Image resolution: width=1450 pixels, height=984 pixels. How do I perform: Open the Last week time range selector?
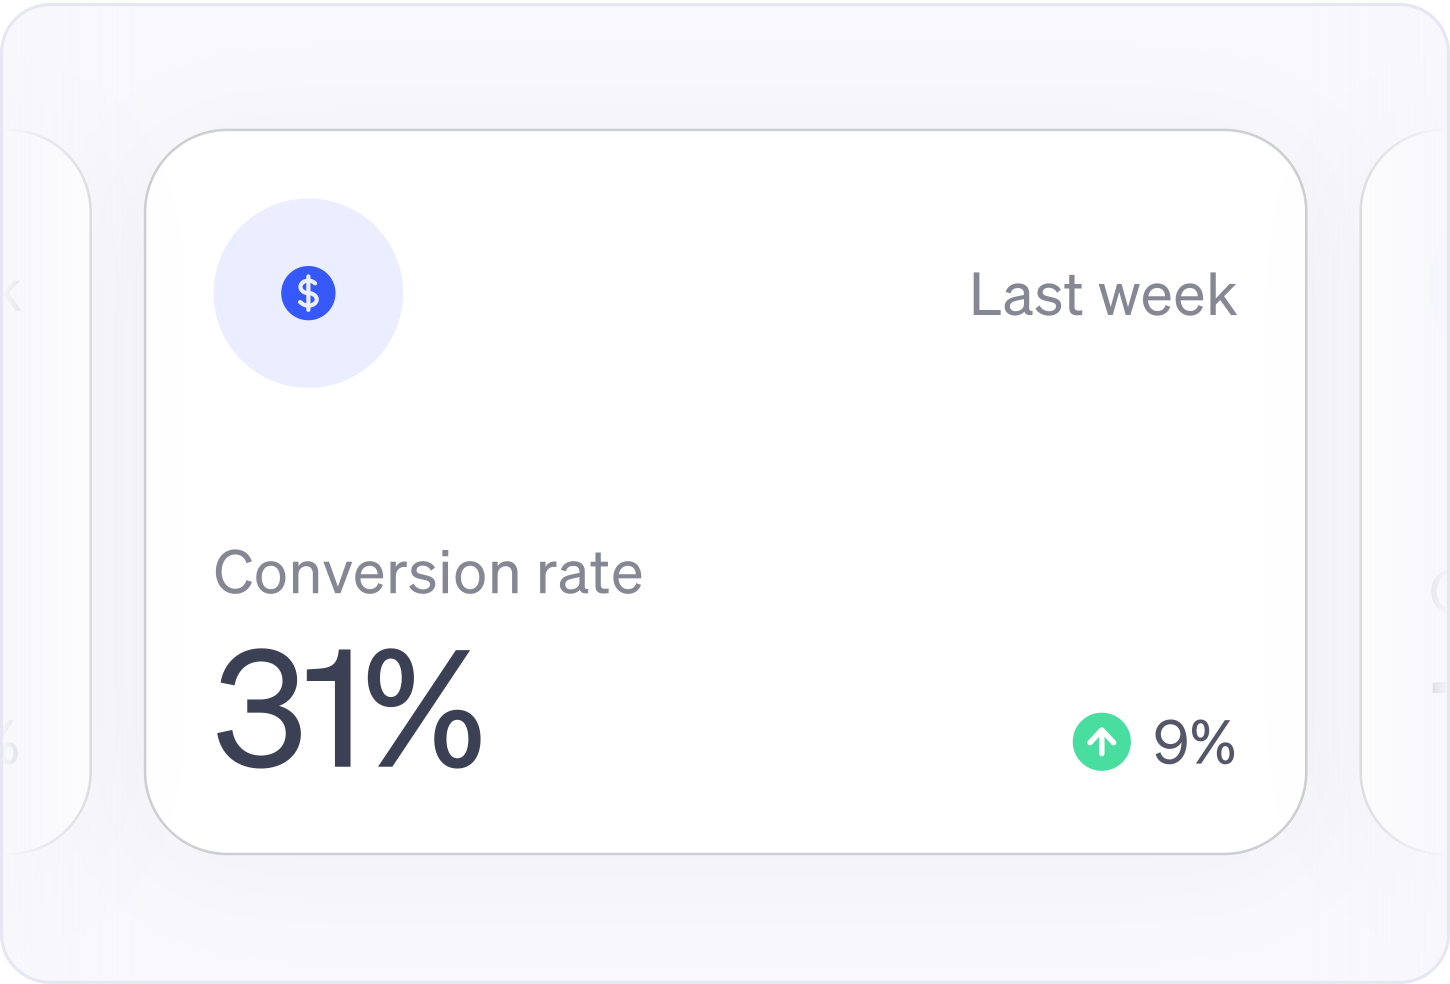coord(1103,294)
